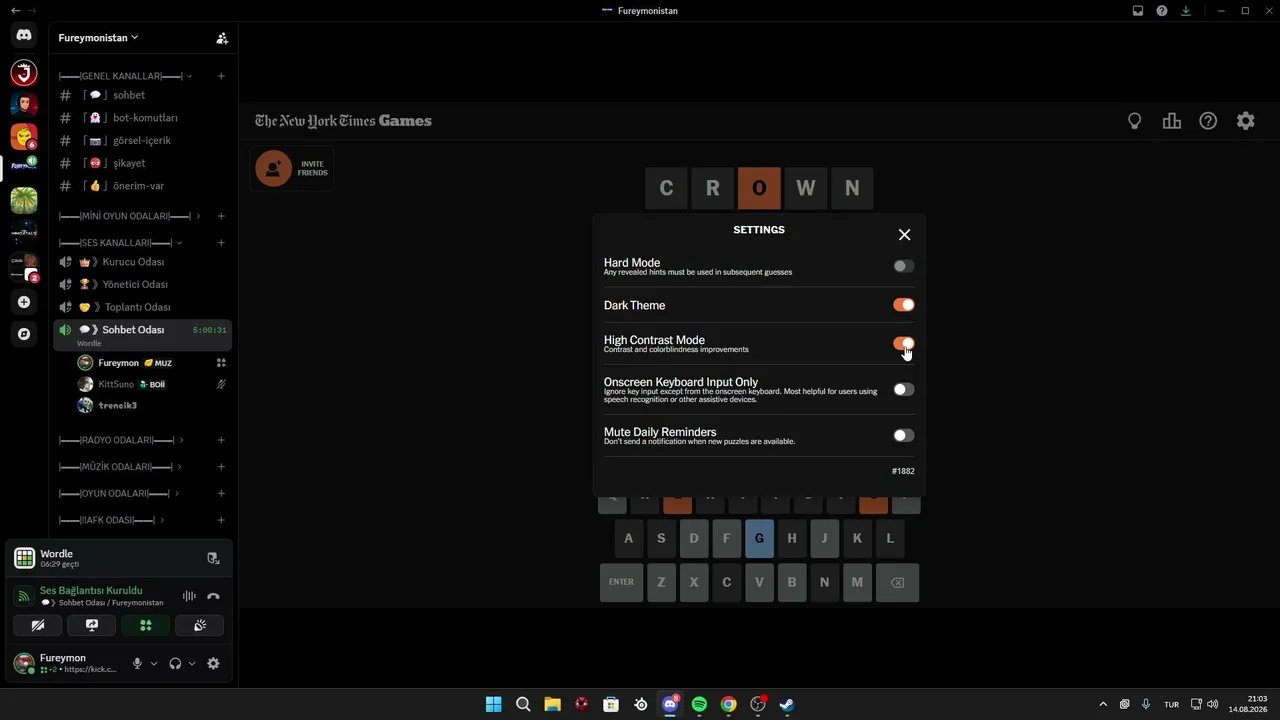The image size is (1280, 720).
Task: Open the Discord inbox icon
Action: pos(1138,11)
